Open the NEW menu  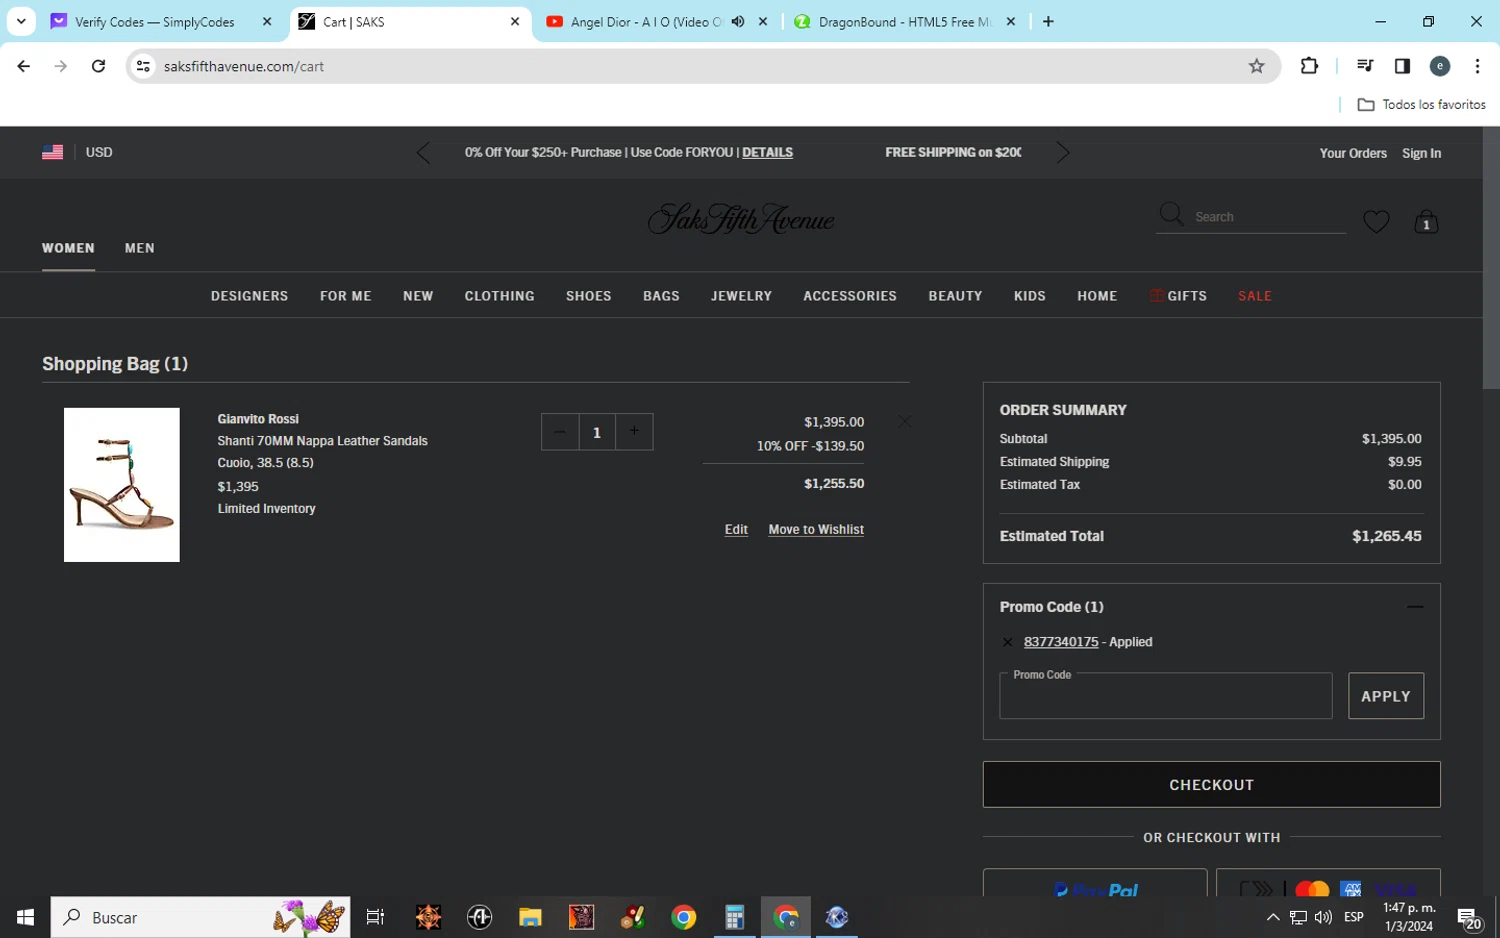(418, 296)
